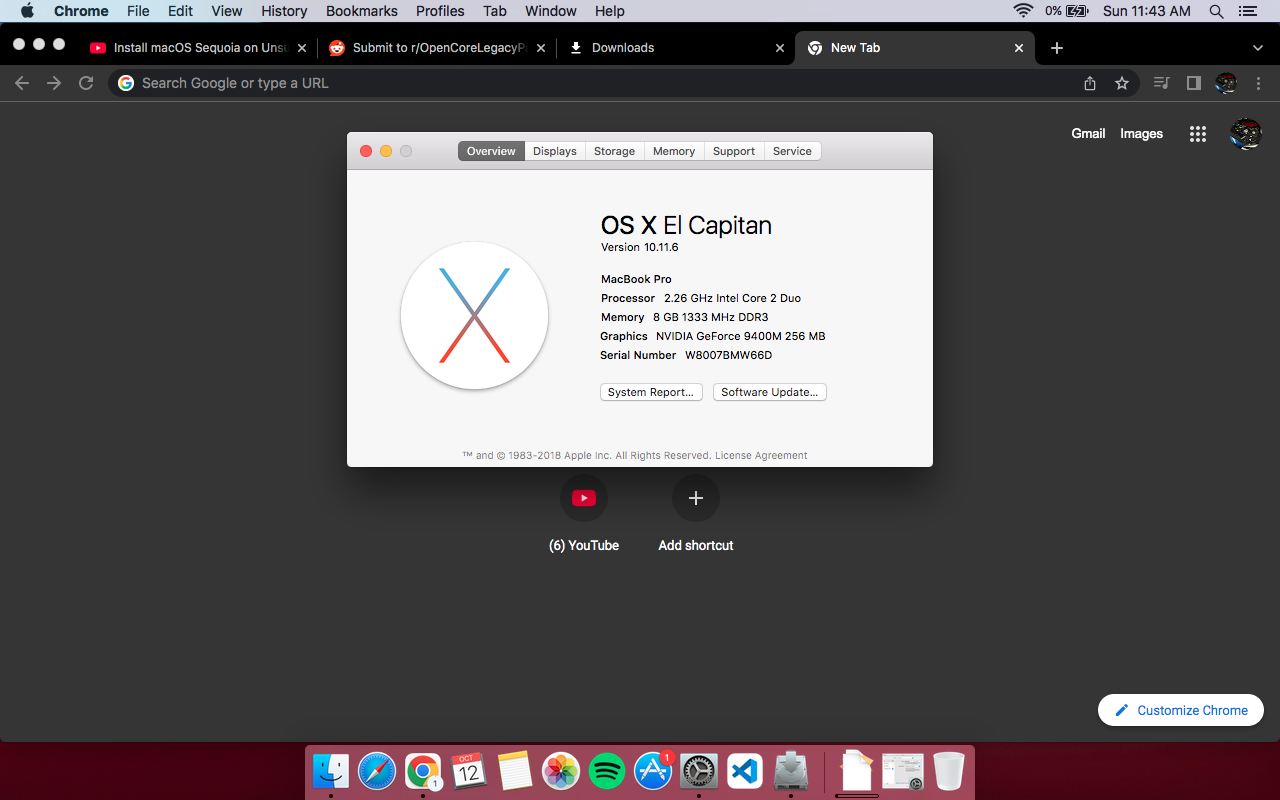Click the Add shortcut tile

click(x=696, y=515)
